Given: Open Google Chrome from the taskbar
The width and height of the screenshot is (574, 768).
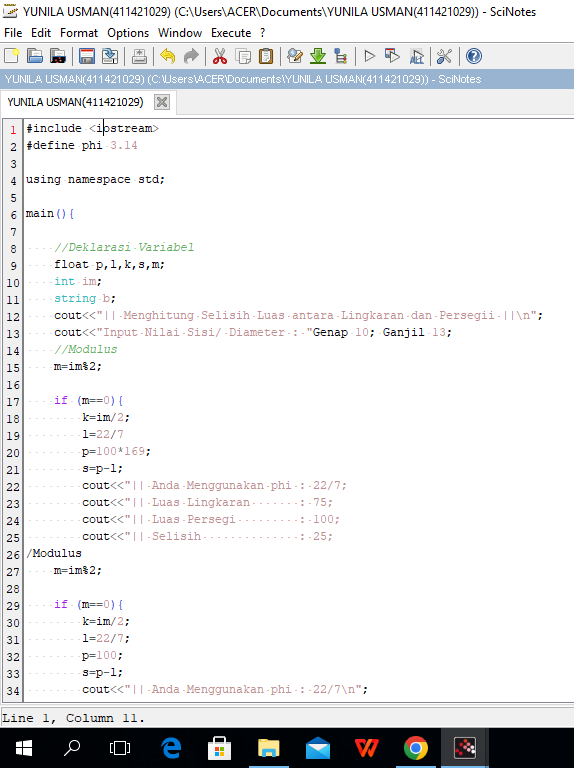Looking at the screenshot, I should [x=416, y=748].
